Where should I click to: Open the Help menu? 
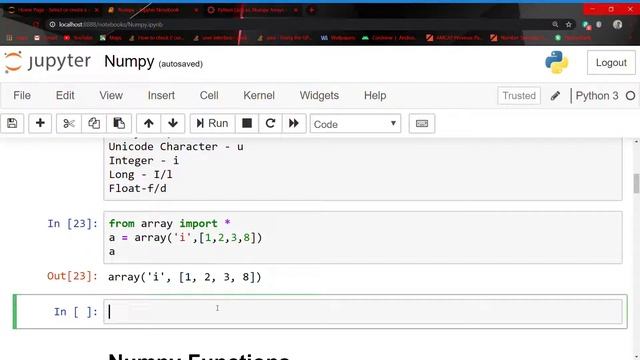375,96
